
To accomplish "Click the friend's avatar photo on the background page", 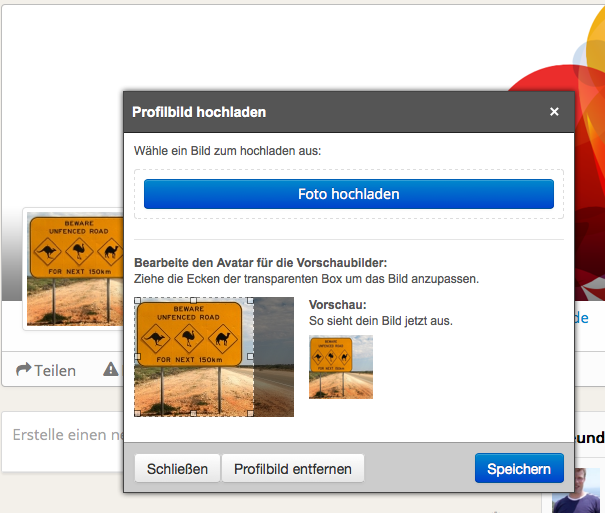I will [576, 491].
